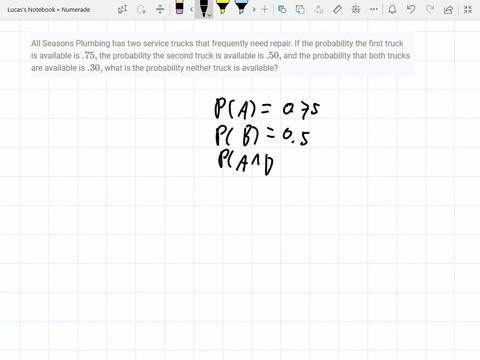Share the notebook page

click(449, 9)
